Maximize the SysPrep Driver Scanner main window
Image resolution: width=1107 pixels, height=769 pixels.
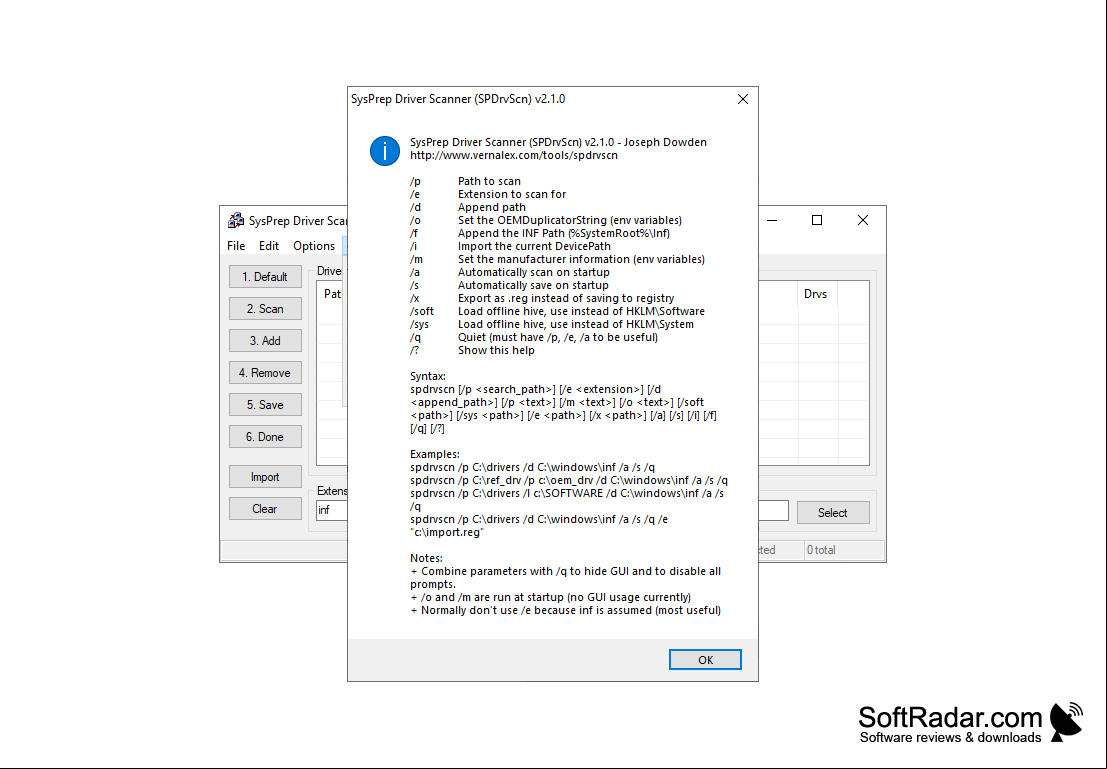(817, 220)
